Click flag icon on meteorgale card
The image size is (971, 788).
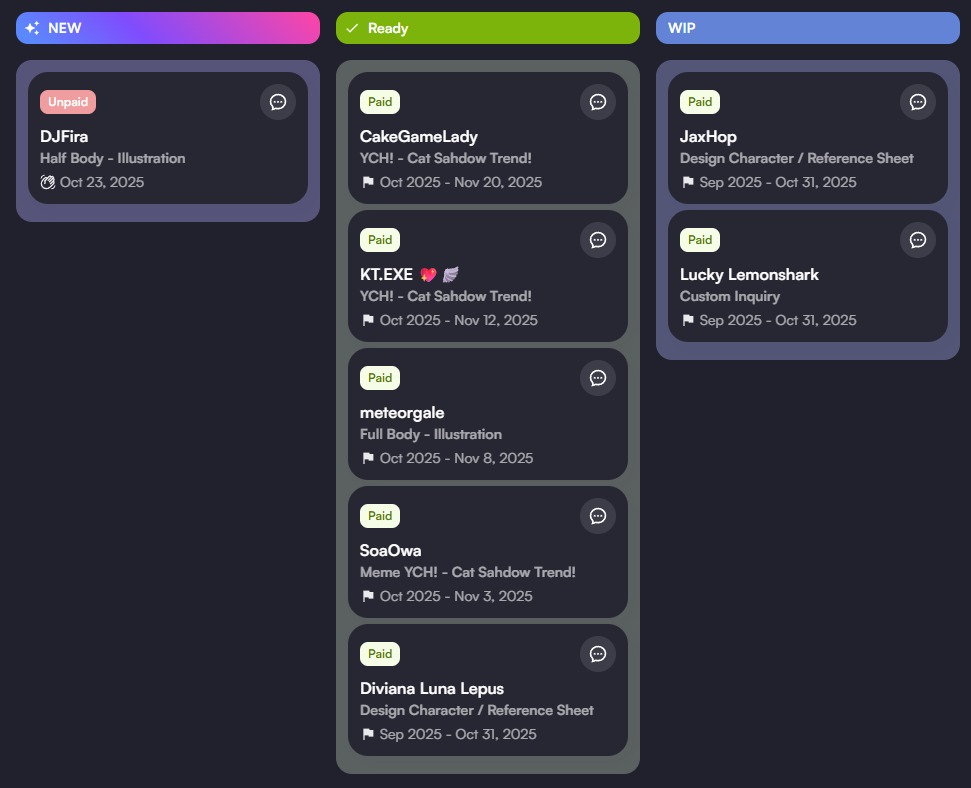click(368, 458)
